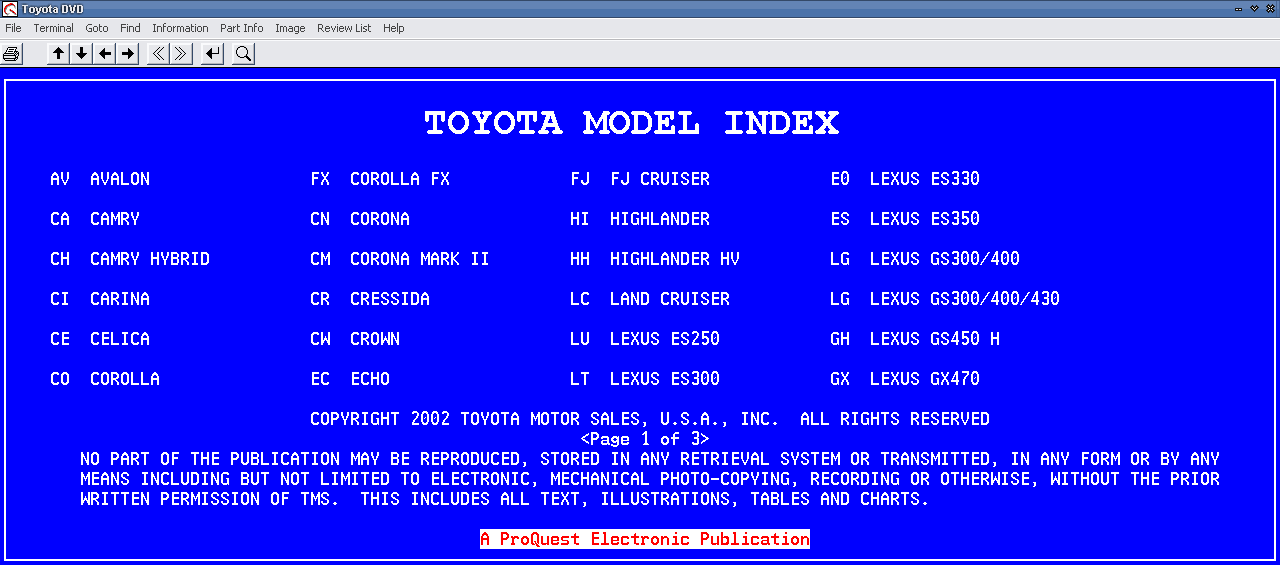
Task: Select the CRESSIDA model entry
Action: tap(370, 299)
